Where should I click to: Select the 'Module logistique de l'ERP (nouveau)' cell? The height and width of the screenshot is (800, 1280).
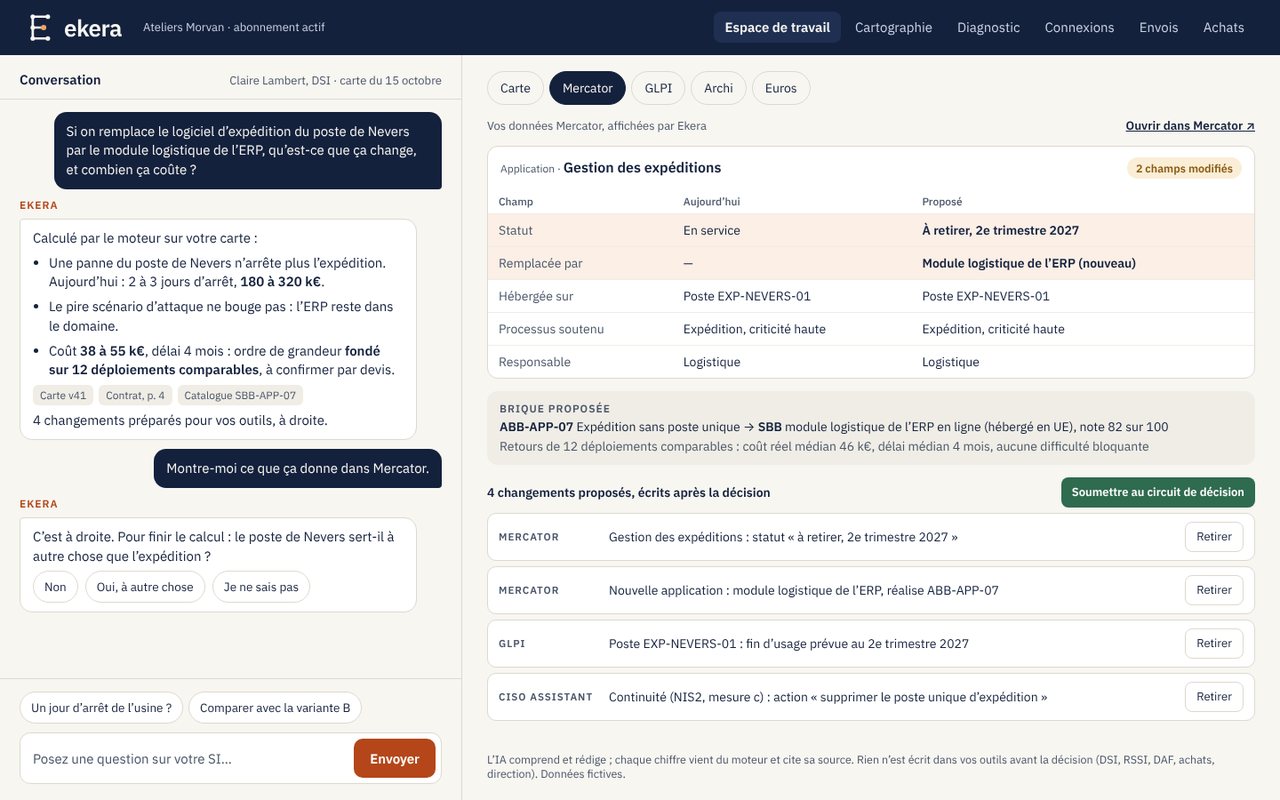tap(1029, 263)
